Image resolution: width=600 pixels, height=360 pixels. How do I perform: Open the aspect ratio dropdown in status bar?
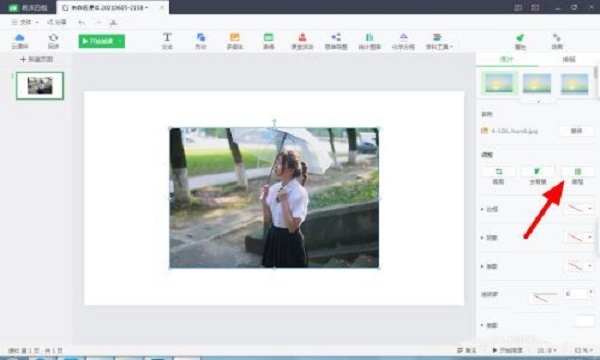point(547,350)
